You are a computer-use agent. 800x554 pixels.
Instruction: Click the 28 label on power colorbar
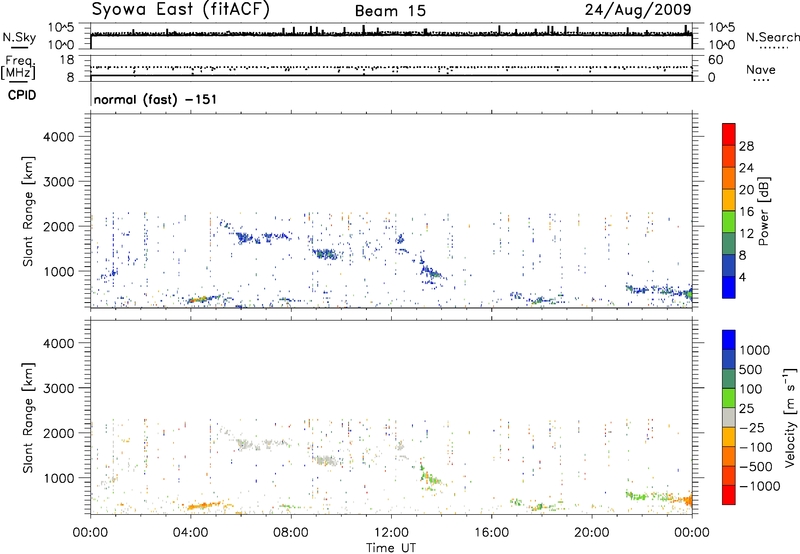coord(746,146)
